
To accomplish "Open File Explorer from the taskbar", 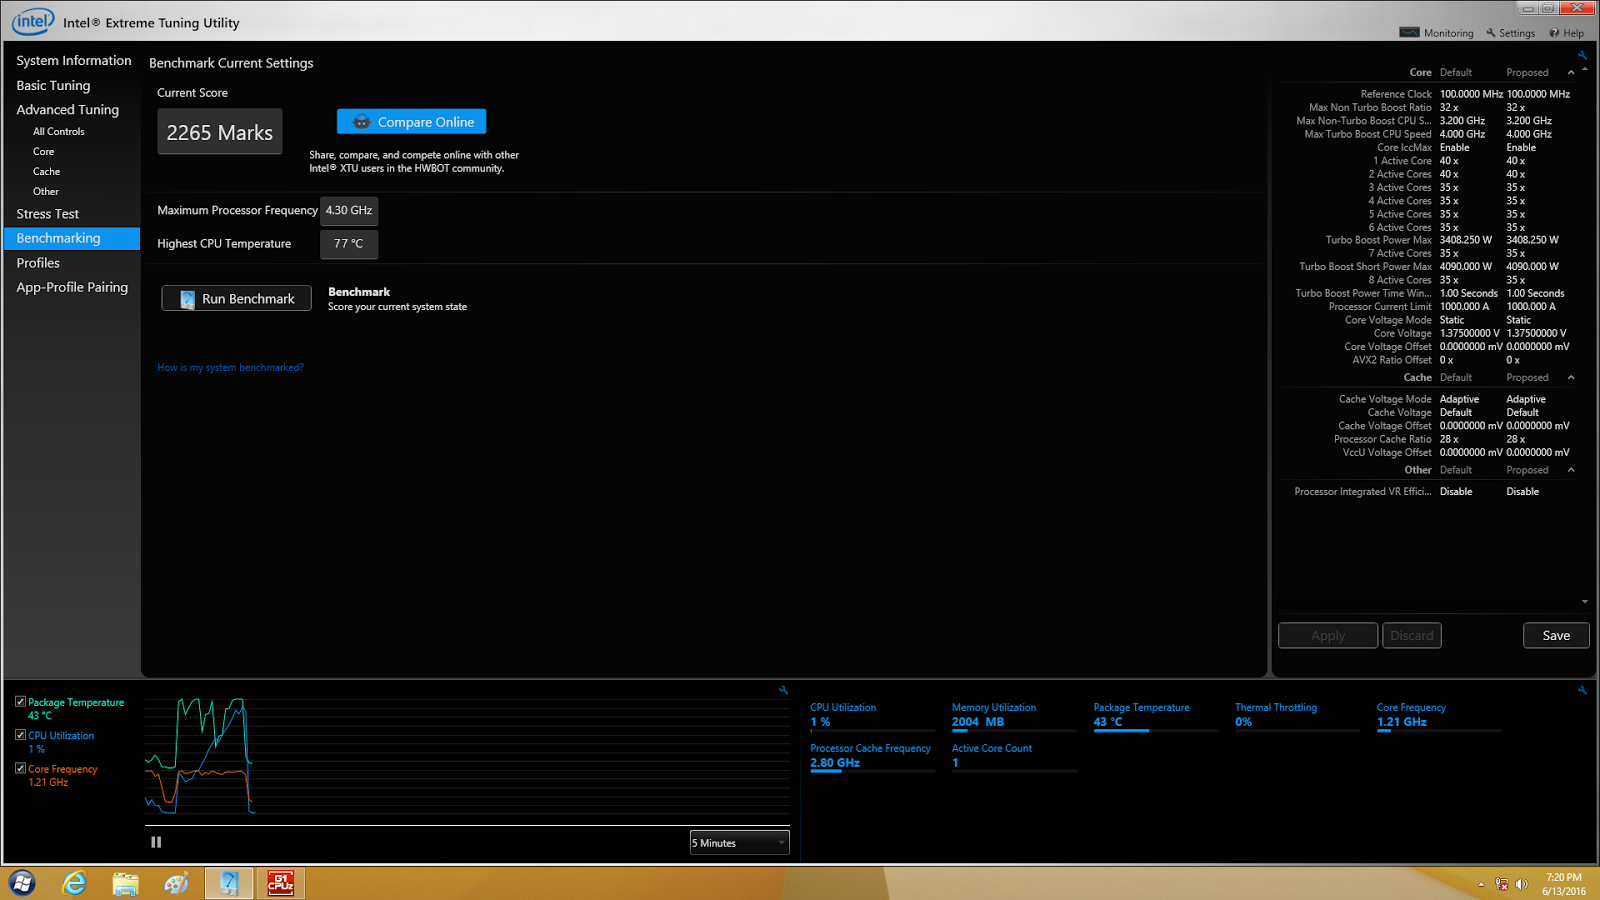I will [x=125, y=883].
